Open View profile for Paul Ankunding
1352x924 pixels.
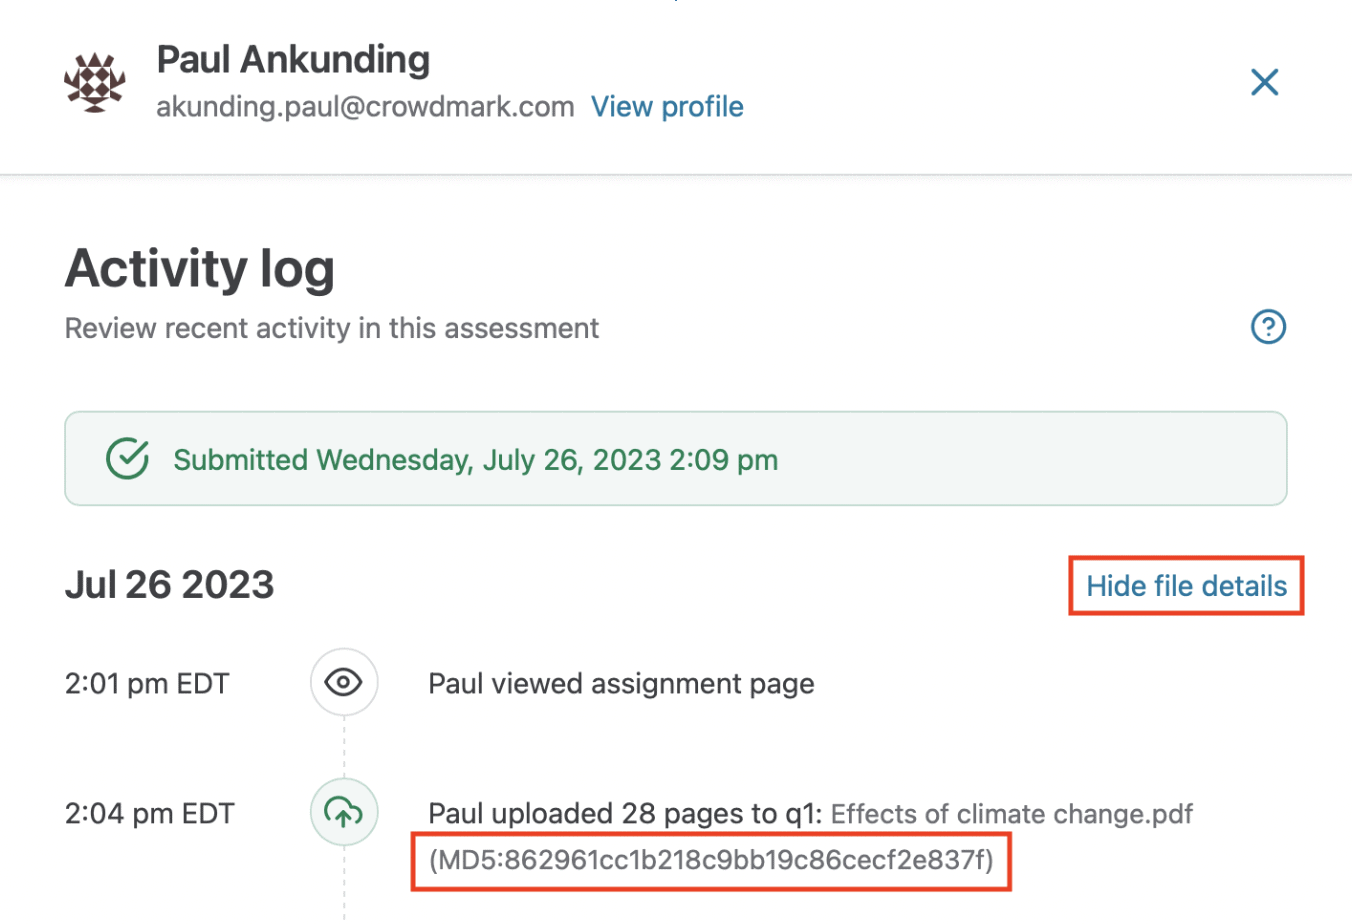(x=667, y=106)
